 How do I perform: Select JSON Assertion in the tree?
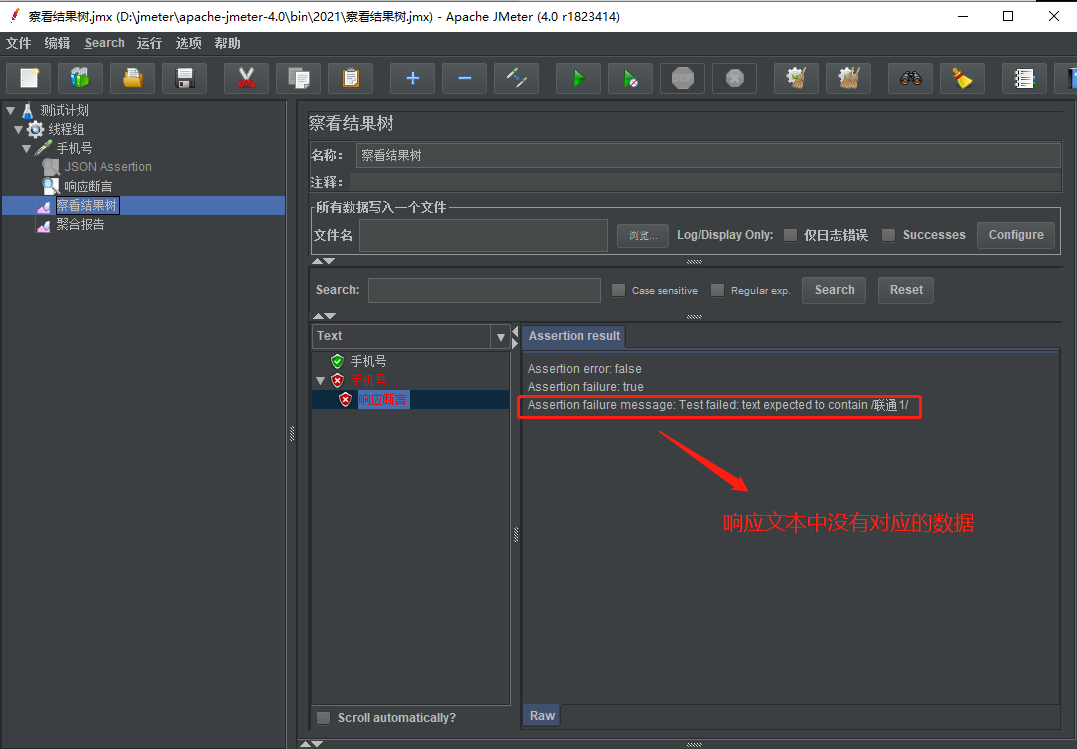[x=108, y=167]
